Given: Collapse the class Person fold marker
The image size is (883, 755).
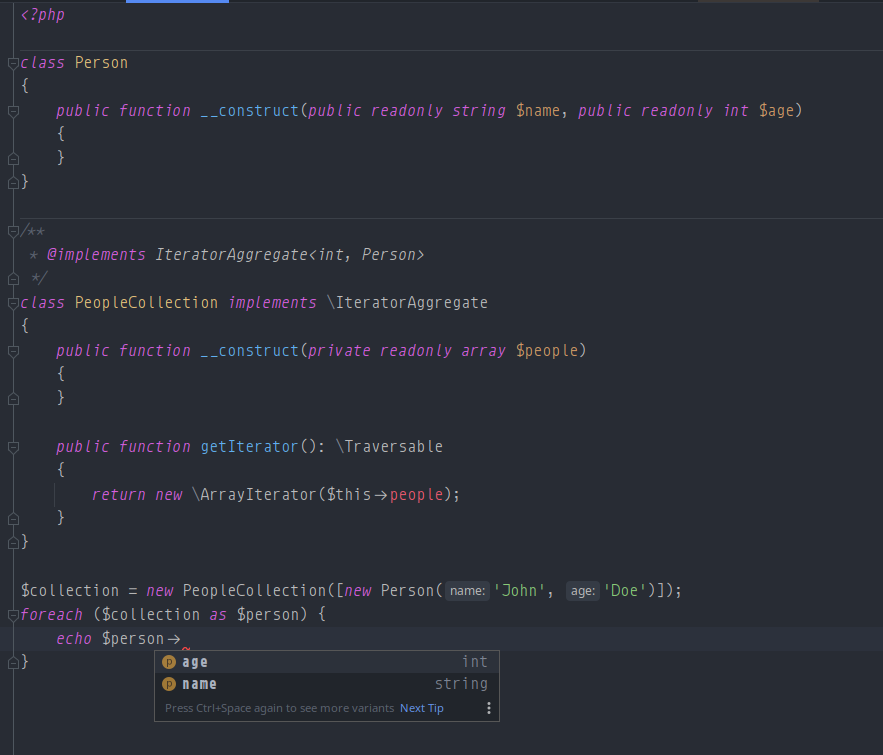Looking at the screenshot, I should pyautogui.click(x=14, y=63).
